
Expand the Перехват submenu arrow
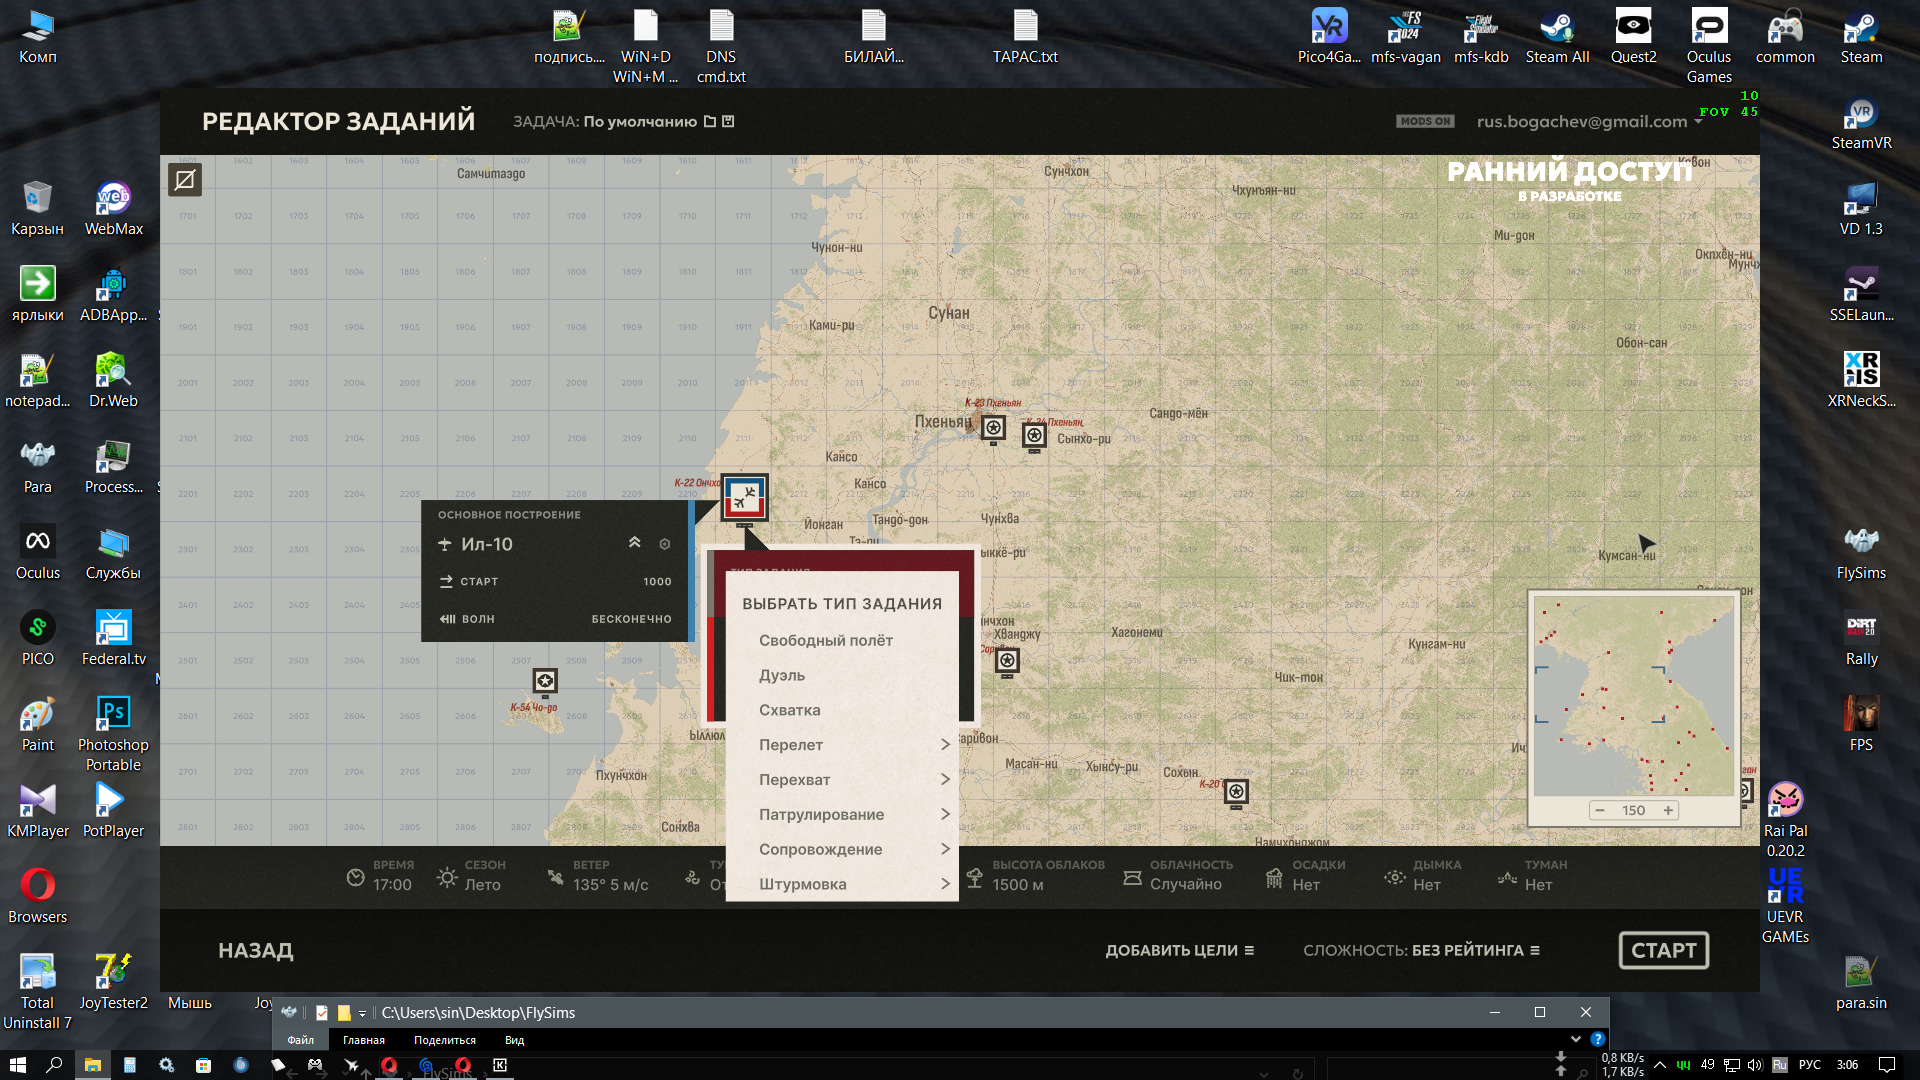coord(945,779)
